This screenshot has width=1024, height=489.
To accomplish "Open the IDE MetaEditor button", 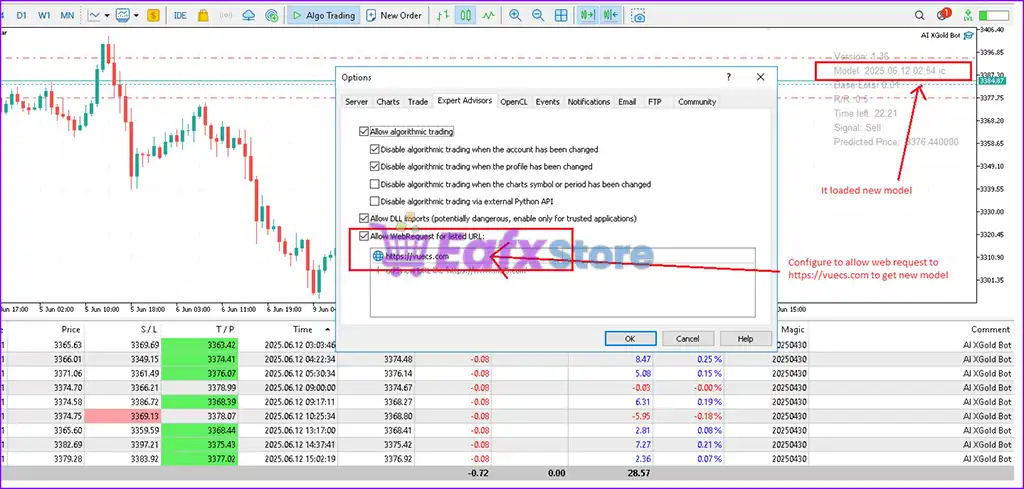I will pos(180,15).
